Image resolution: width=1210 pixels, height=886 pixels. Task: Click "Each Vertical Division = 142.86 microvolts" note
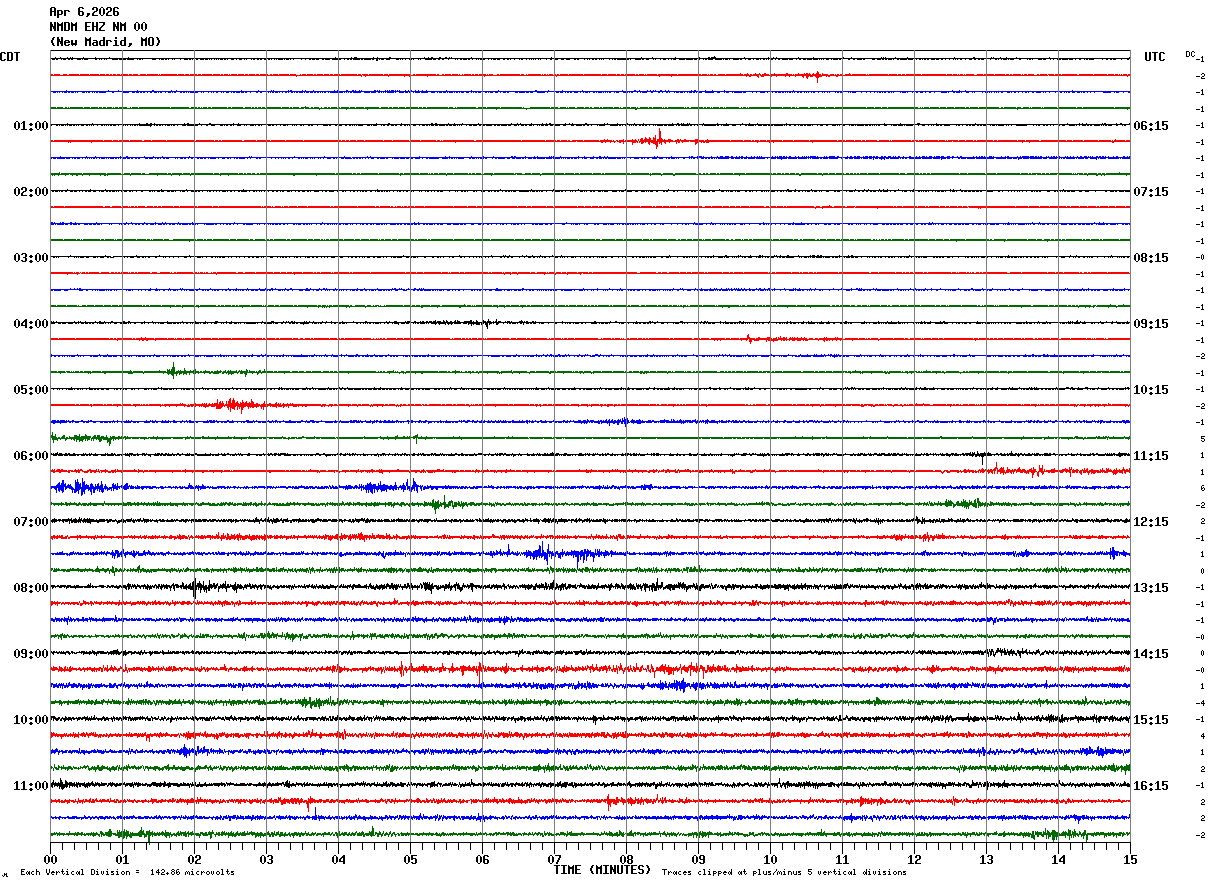pyautogui.click(x=127, y=873)
